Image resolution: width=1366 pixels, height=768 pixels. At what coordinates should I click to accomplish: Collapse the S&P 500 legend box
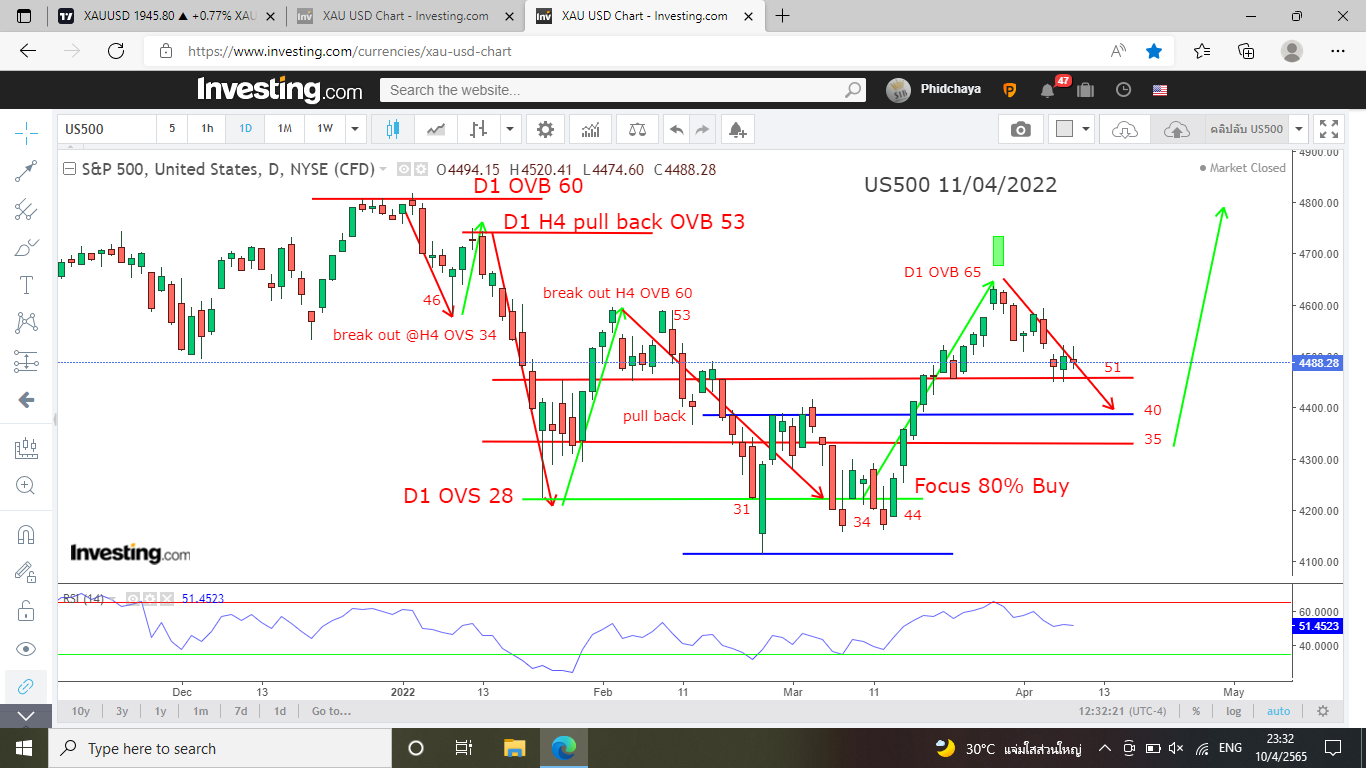(x=69, y=168)
